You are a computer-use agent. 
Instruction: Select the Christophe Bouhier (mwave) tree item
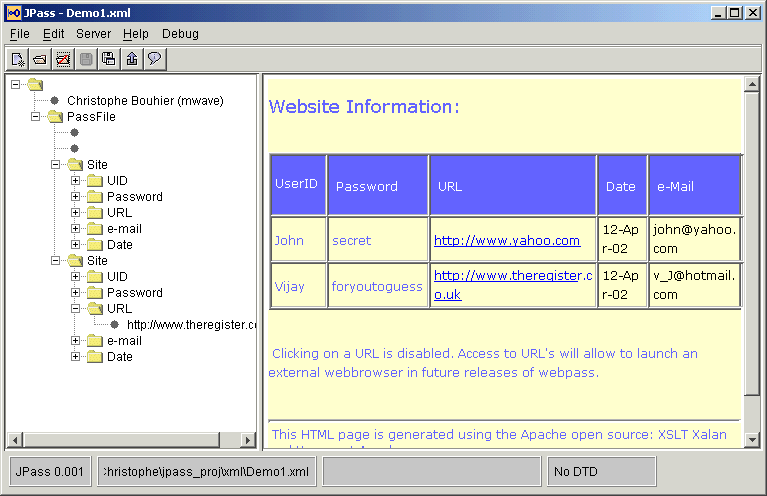tap(145, 101)
